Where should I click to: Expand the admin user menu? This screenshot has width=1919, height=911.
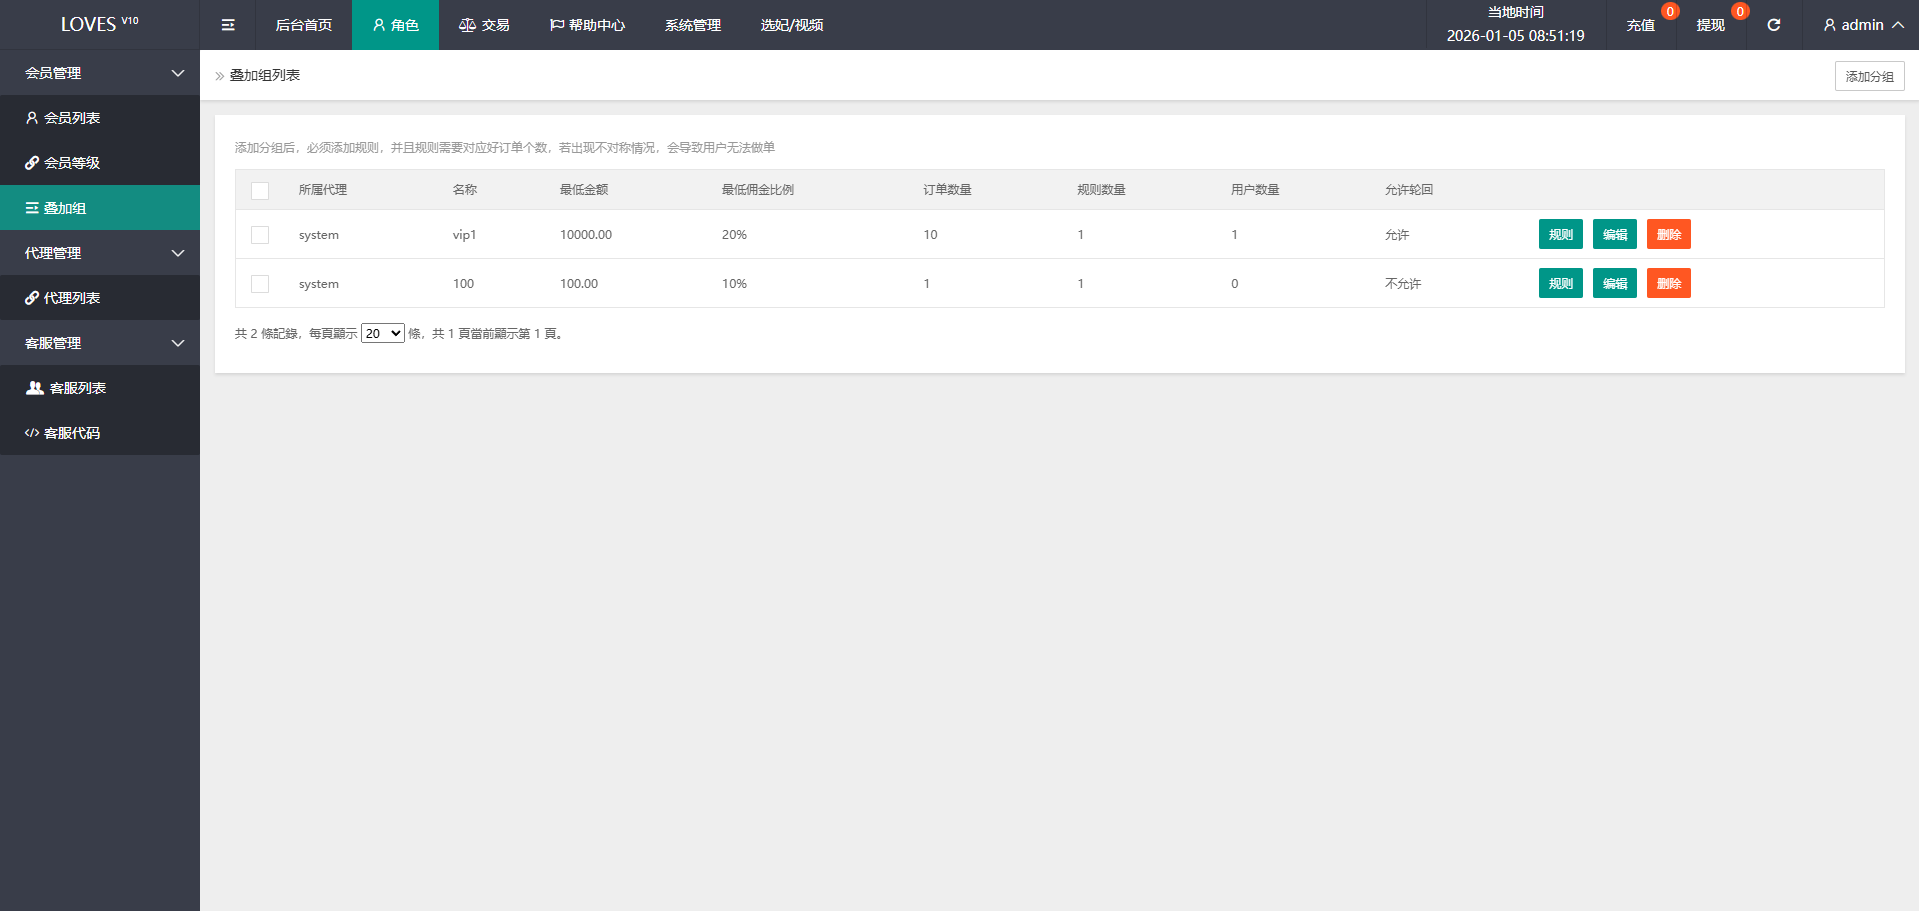point(1862,25)
